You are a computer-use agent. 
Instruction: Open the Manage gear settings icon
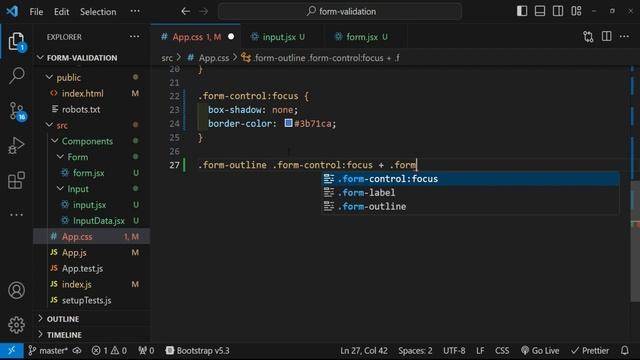[16, 325]
